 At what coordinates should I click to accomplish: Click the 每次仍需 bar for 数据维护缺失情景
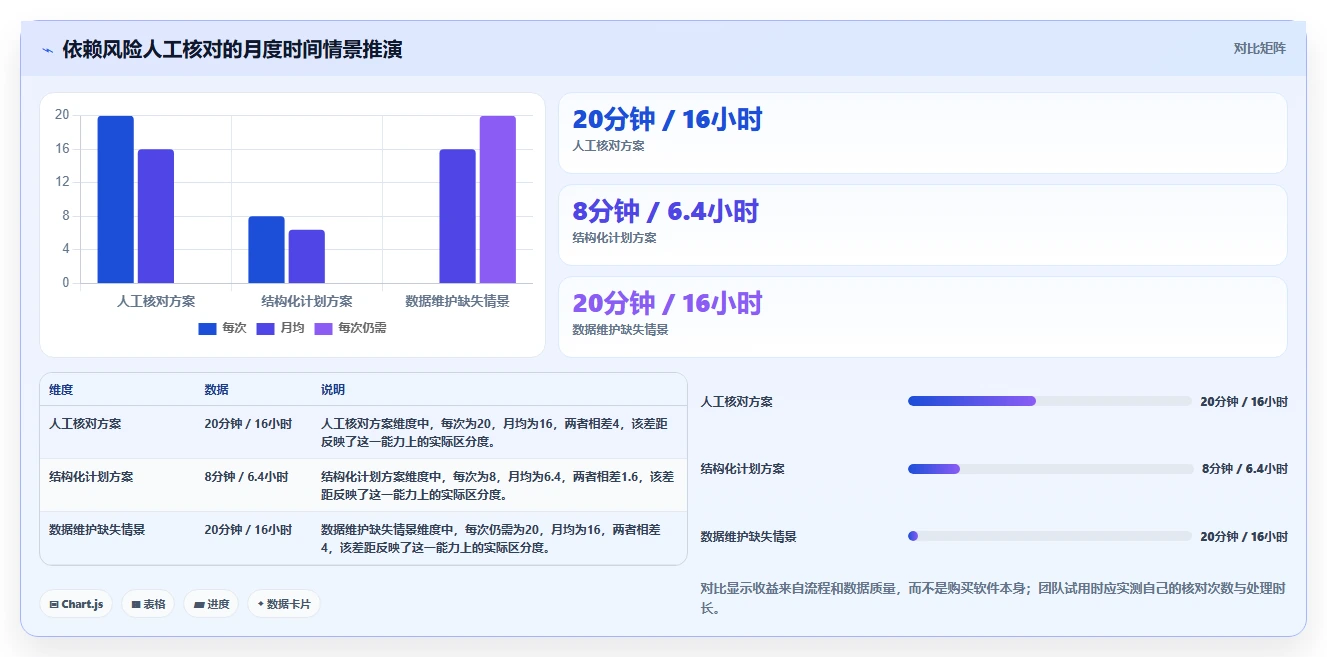coord(498,199)
